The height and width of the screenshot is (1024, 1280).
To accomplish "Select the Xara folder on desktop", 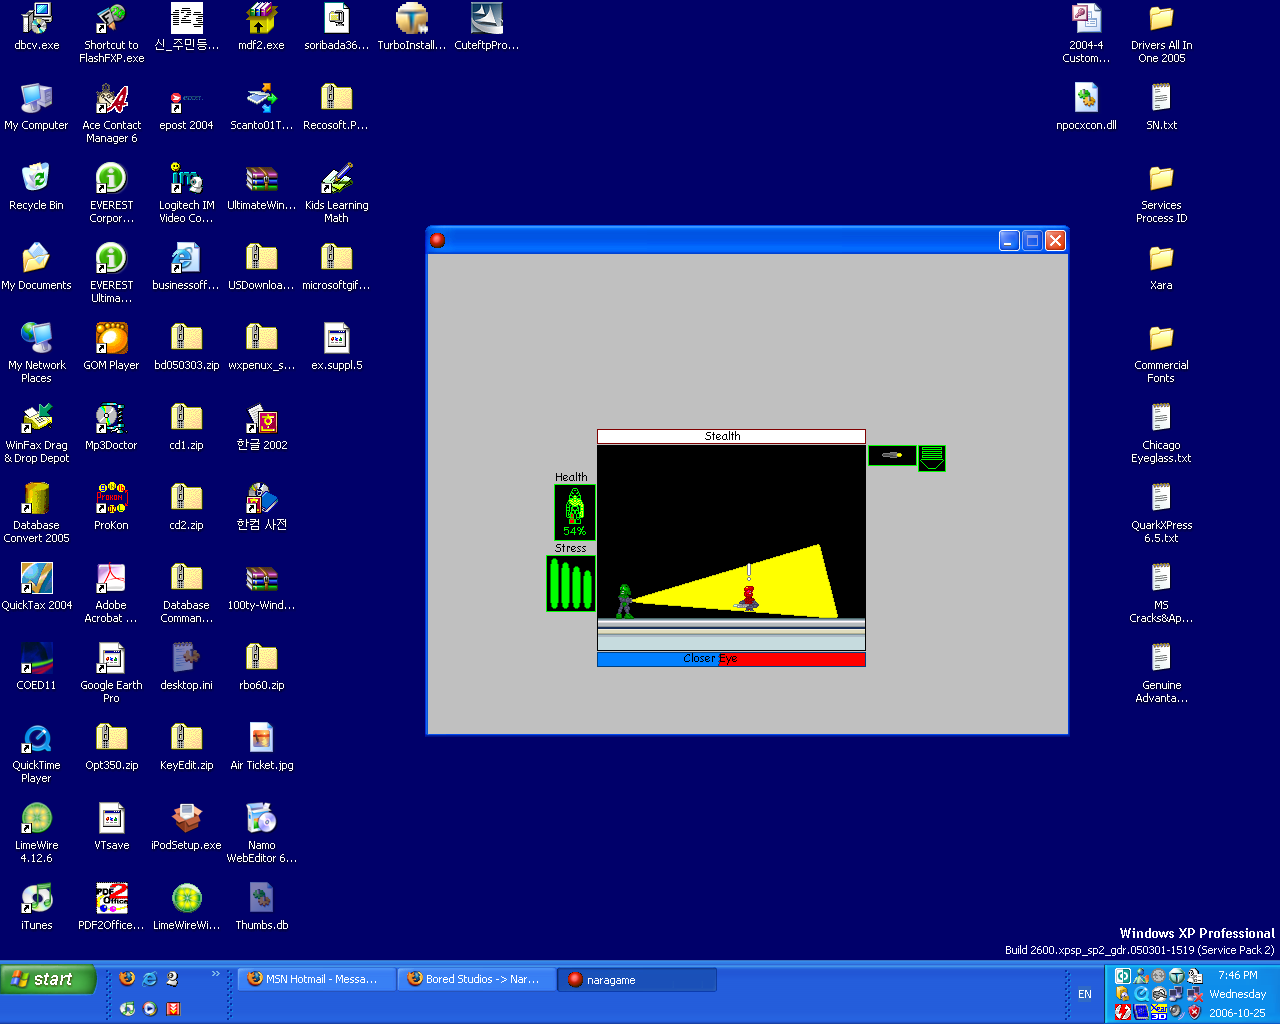I will (x=1161, y=266).
